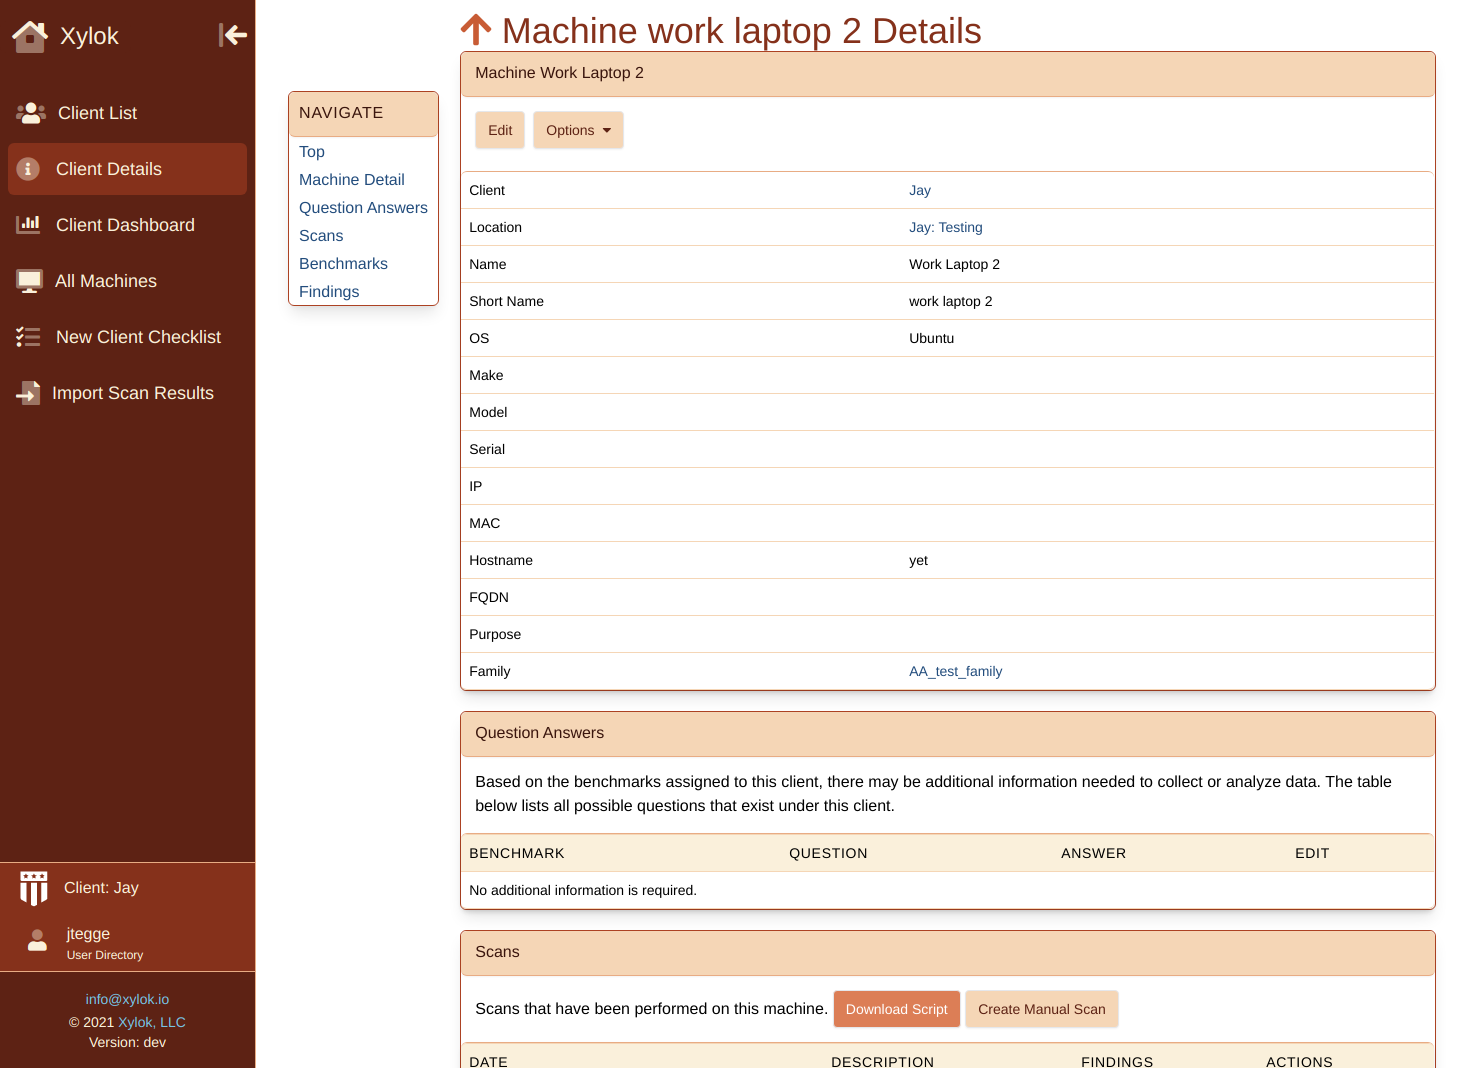
Task: Click the Client Dashboard chart icon
Action: coord(28,225)
